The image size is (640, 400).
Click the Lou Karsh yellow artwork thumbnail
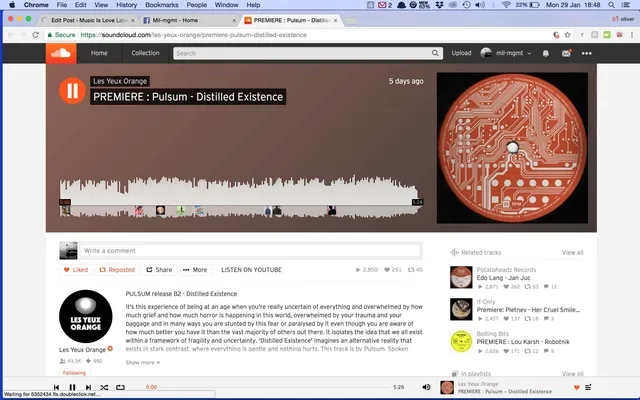(x=461, y=341)
